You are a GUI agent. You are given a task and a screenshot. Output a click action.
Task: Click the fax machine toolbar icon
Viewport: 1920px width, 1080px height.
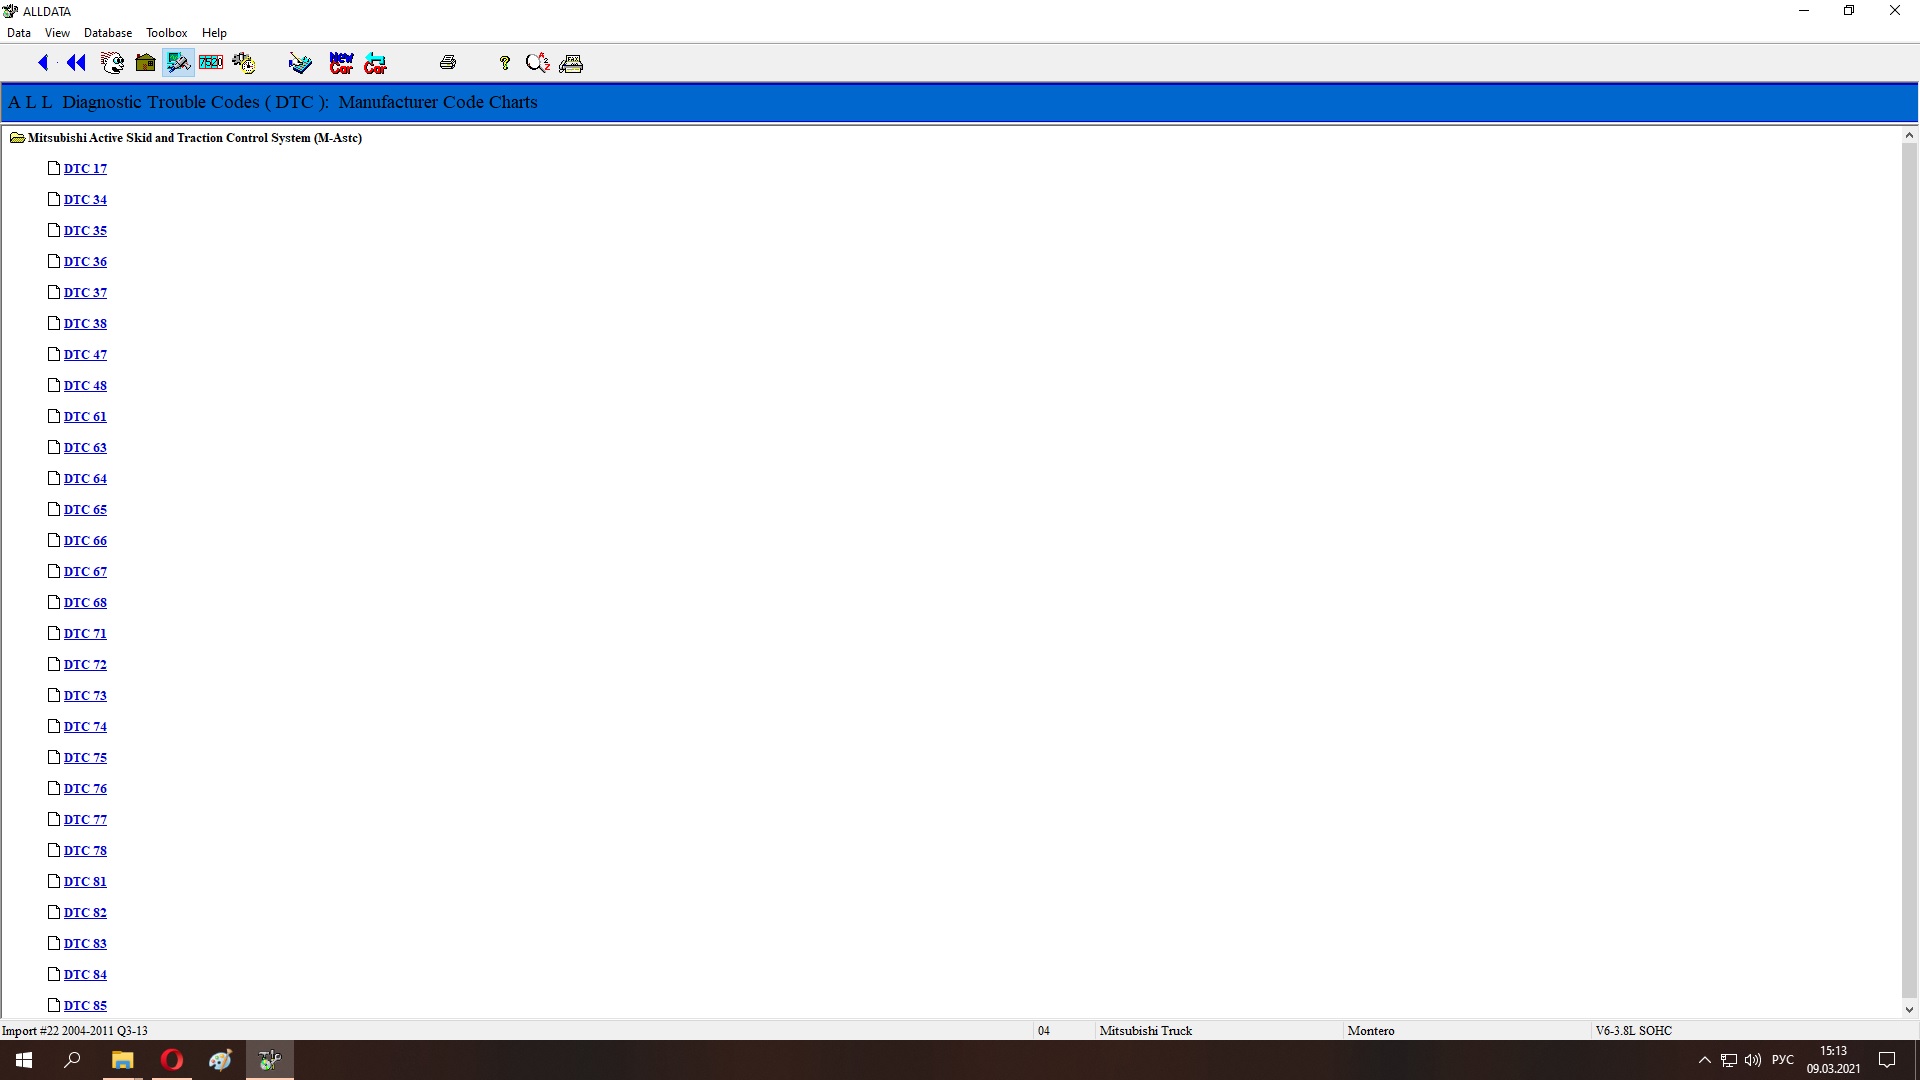(571, 63)
